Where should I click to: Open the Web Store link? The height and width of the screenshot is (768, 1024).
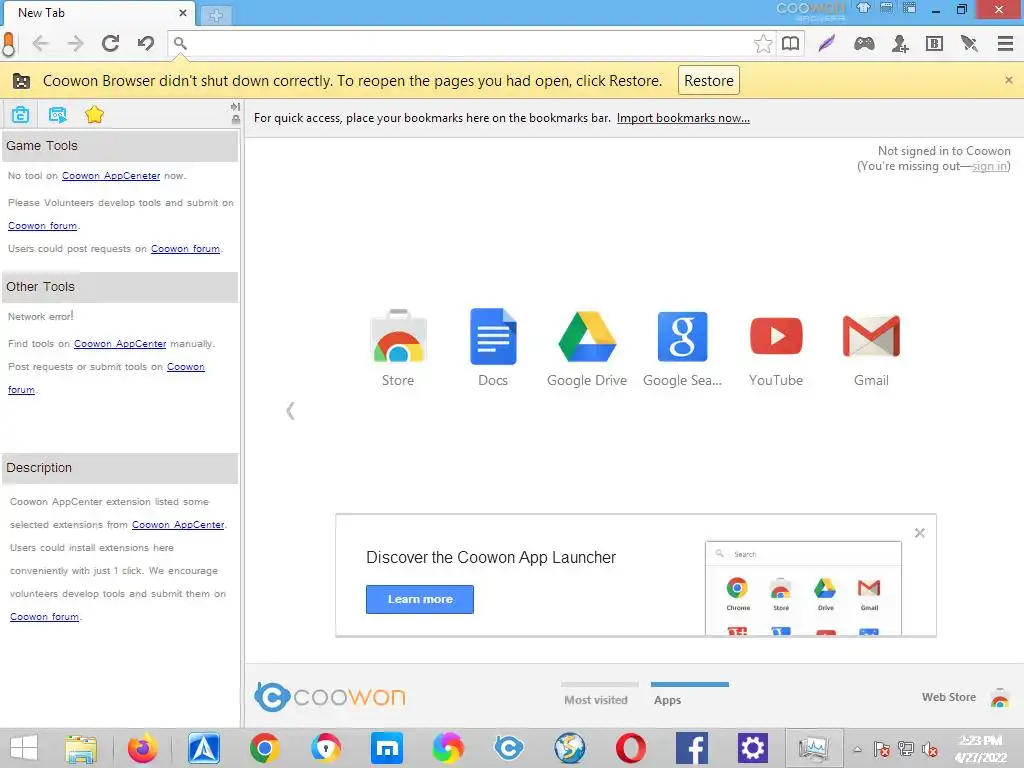(x=965, y=697)
